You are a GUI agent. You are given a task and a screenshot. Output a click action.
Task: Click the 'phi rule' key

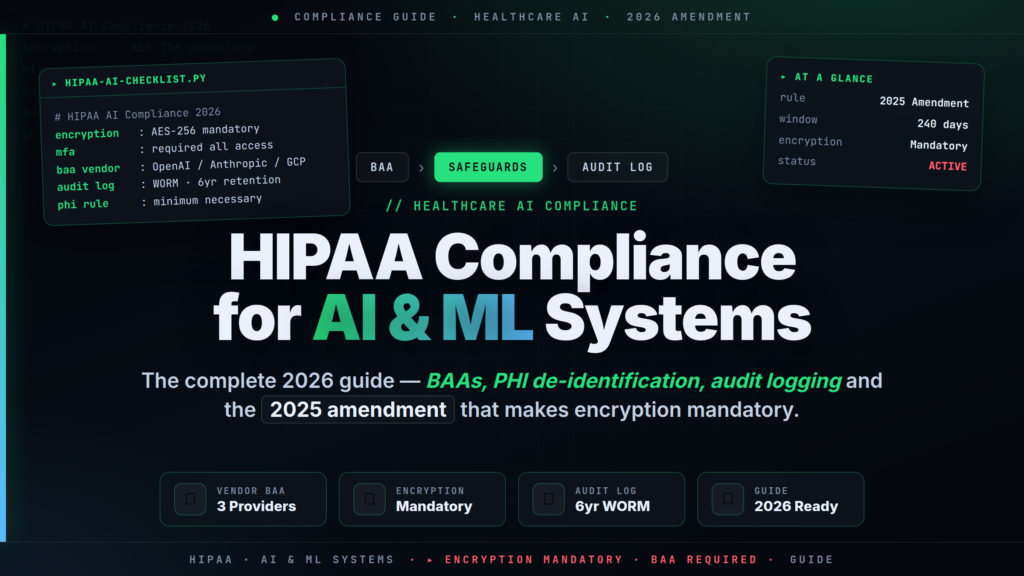(x=83, y=204)
